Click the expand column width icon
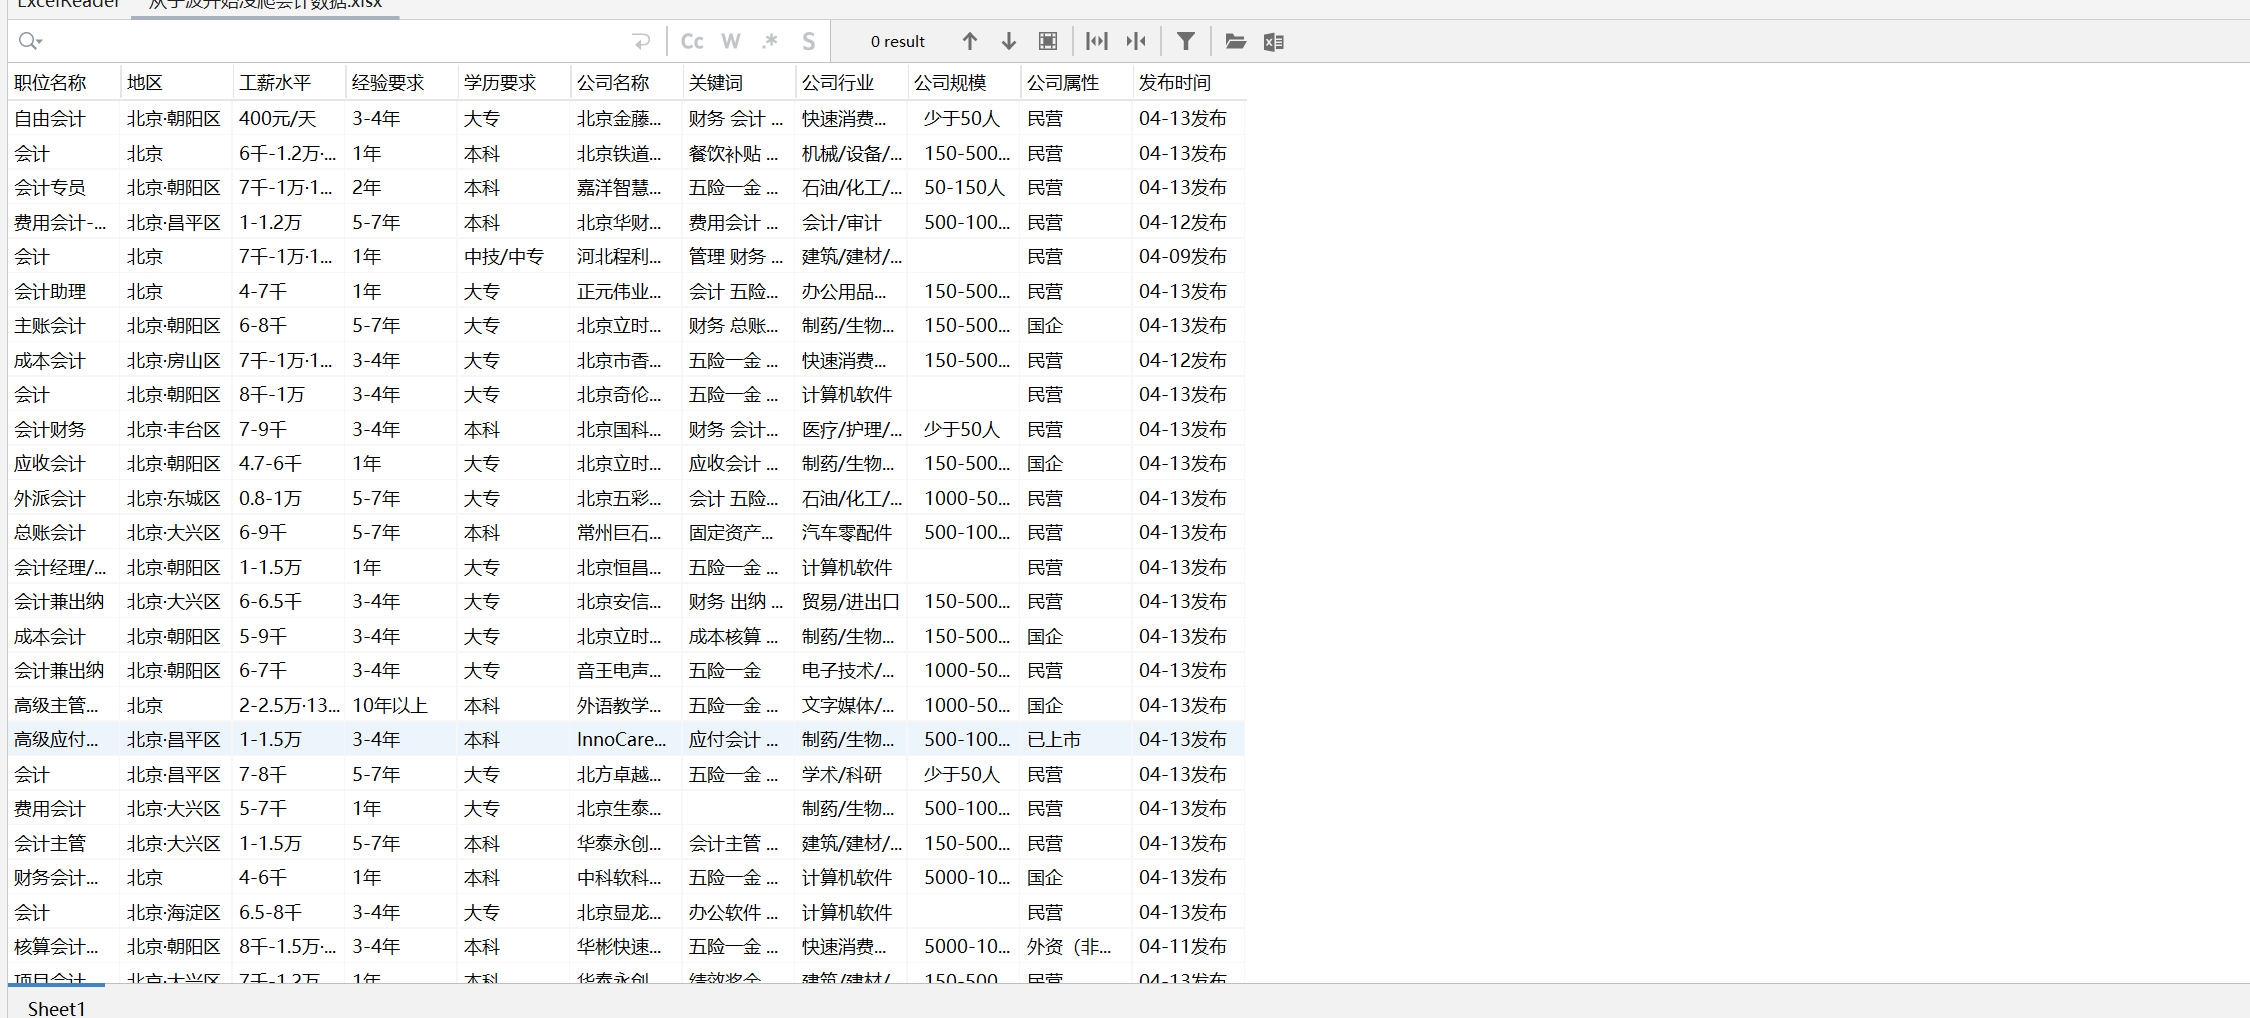The image size is (2250, 1018). point(1097,41)
